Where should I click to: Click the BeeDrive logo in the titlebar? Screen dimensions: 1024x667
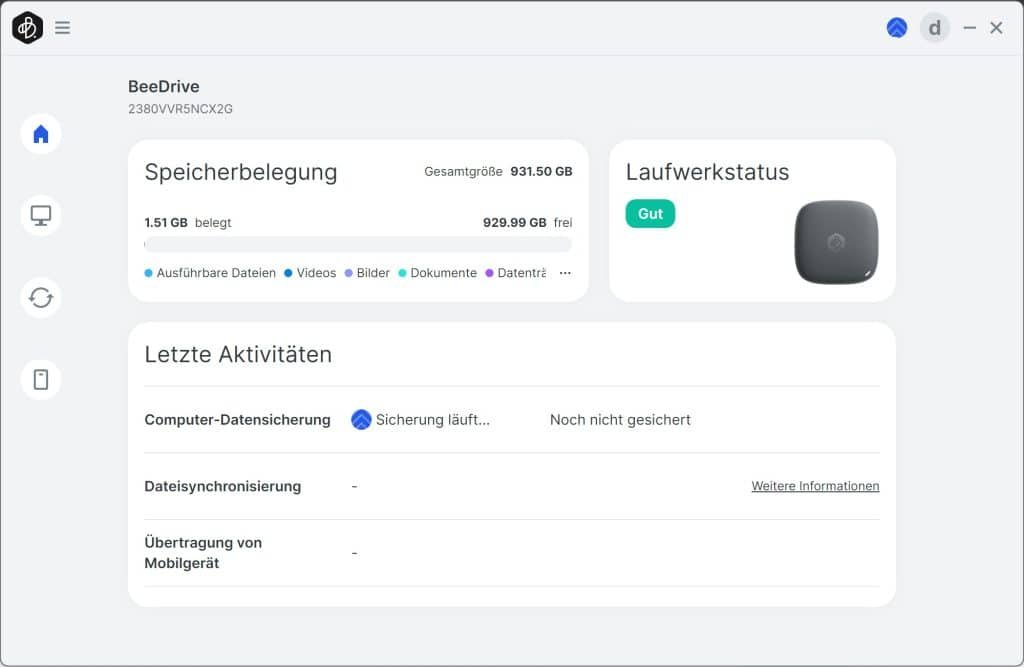click(27, 27)
